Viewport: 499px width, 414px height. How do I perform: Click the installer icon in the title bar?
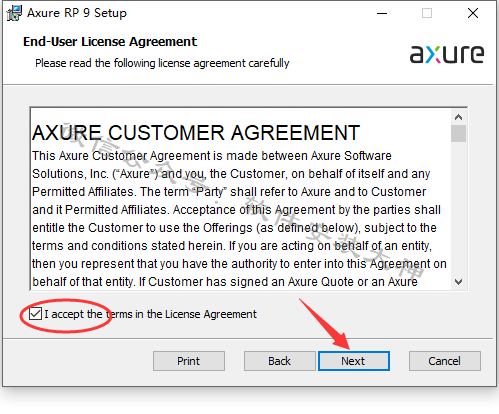14,13
